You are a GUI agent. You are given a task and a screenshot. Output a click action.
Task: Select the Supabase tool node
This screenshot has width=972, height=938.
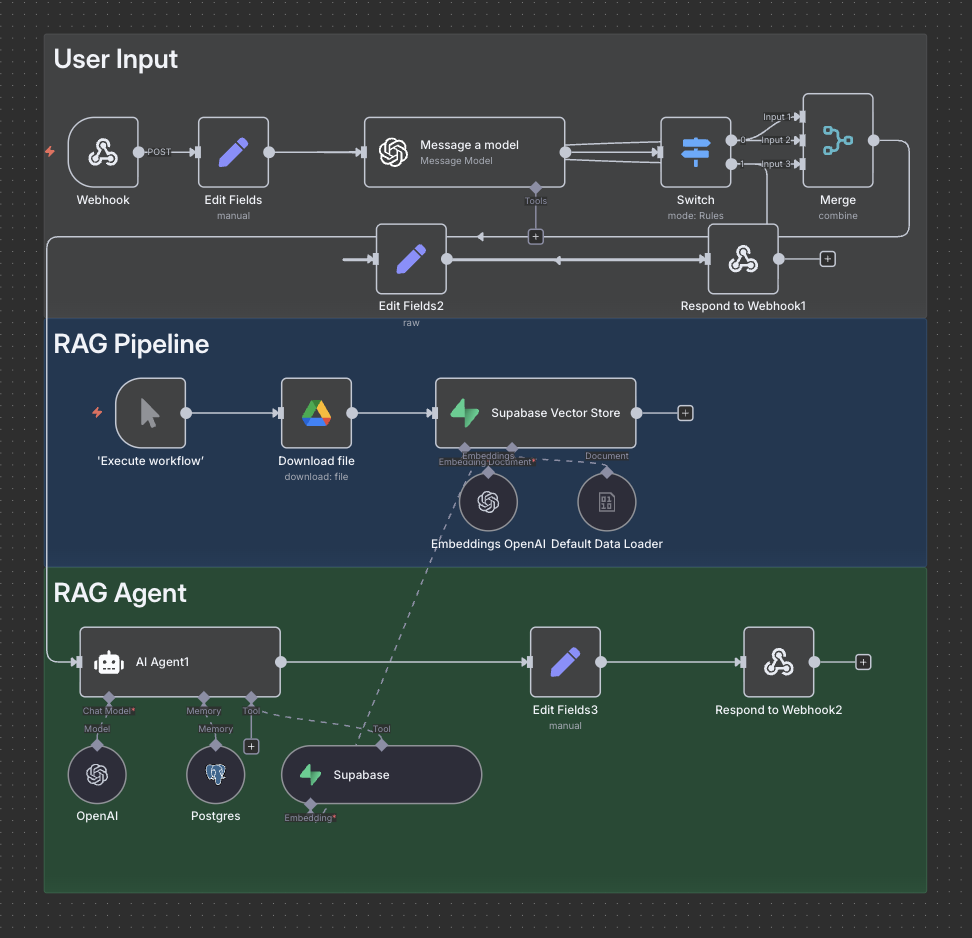(x=381, y=775)
